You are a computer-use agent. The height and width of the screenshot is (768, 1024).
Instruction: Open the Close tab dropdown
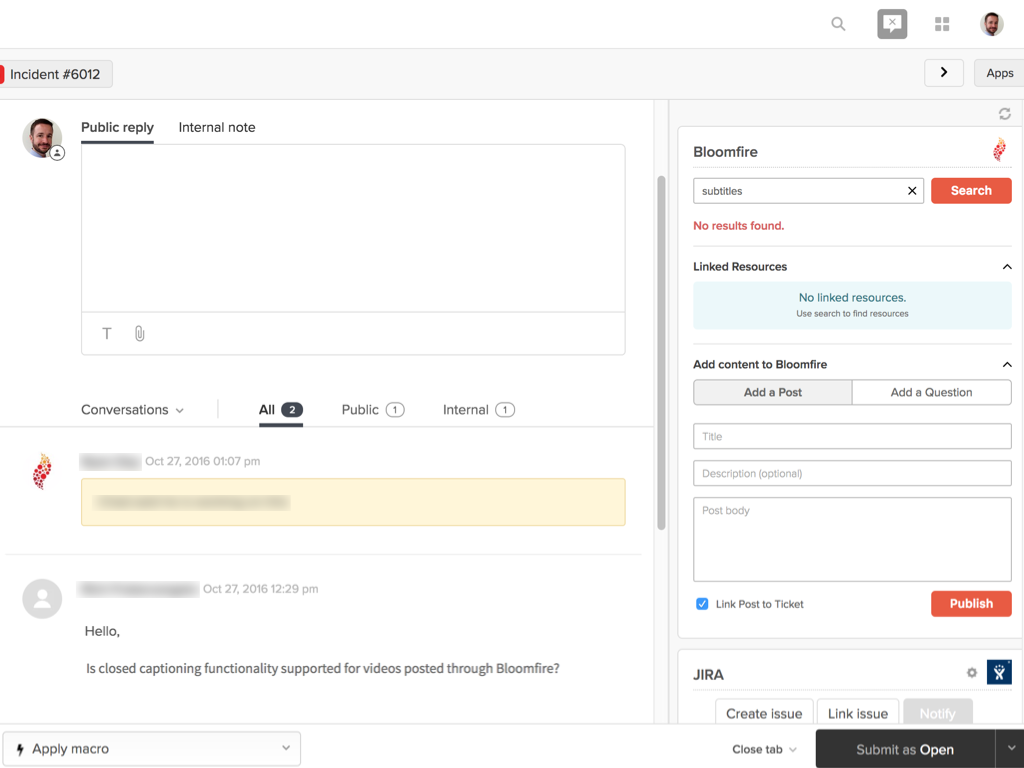tap(763, 748)
